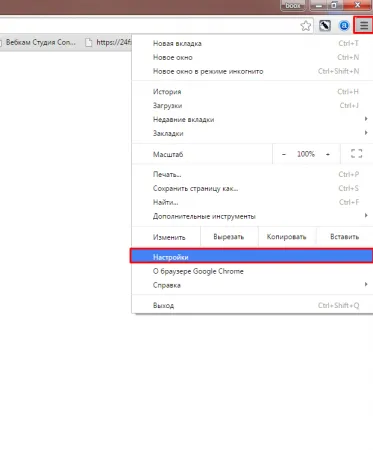Click the 'Вставить' button
This screenshot has height=450, width=373.
click(x=344, y=237)
